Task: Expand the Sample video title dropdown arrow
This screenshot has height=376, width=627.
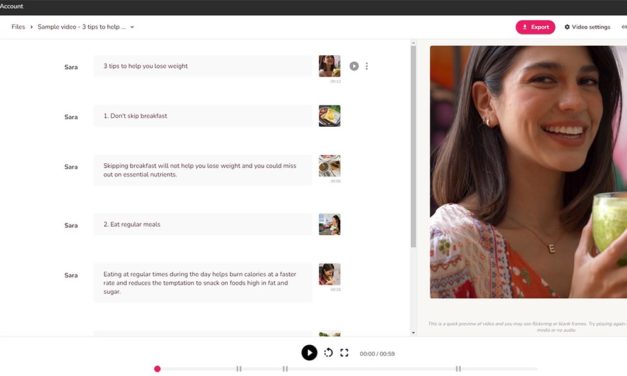Action: click(x=132, y=27)
